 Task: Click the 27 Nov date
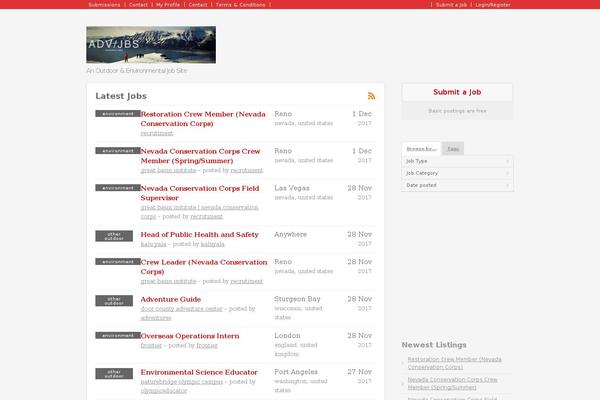pyautogui.click(x=359, y=372)
